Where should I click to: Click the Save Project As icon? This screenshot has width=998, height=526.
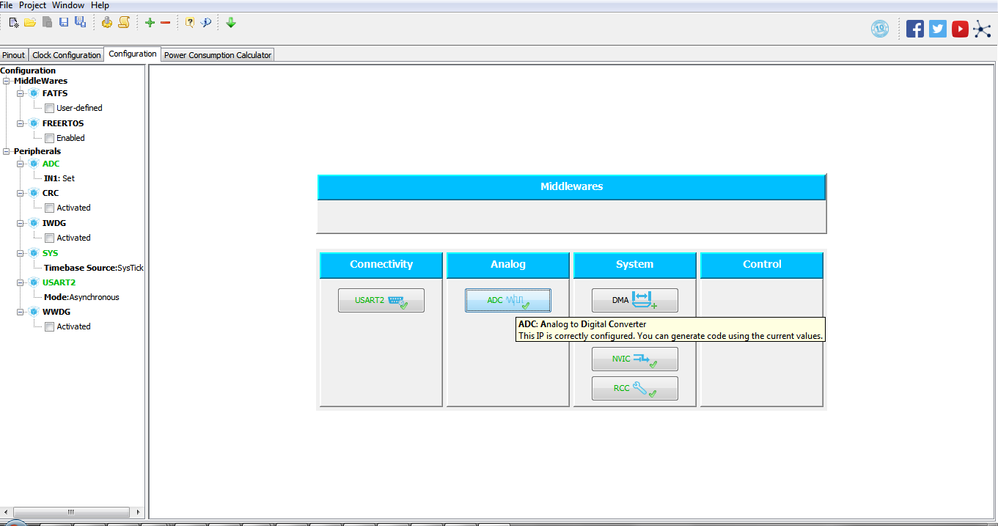[80, 22]
